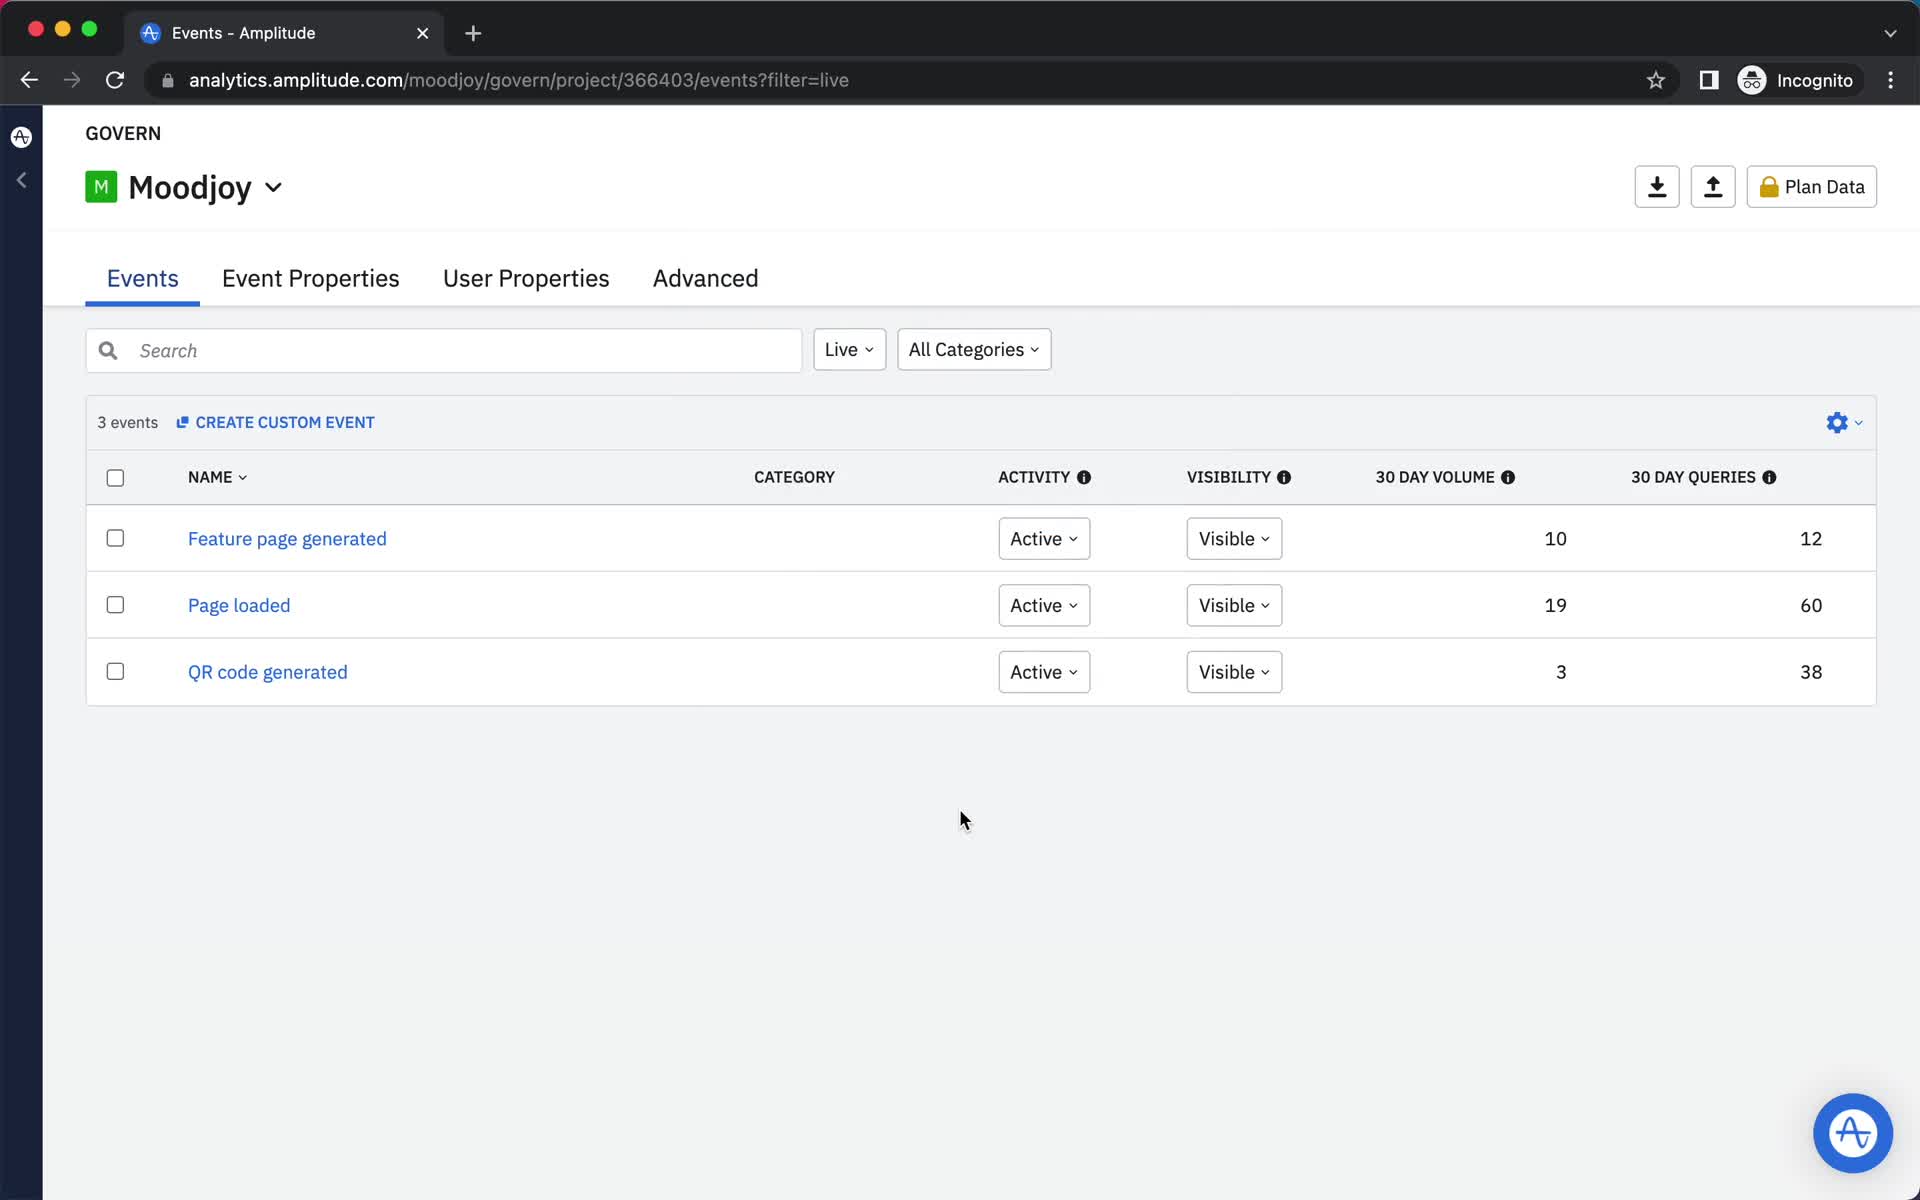Open the All Categories dropdown
The image size is (1920, 1200).
(974, 349)
